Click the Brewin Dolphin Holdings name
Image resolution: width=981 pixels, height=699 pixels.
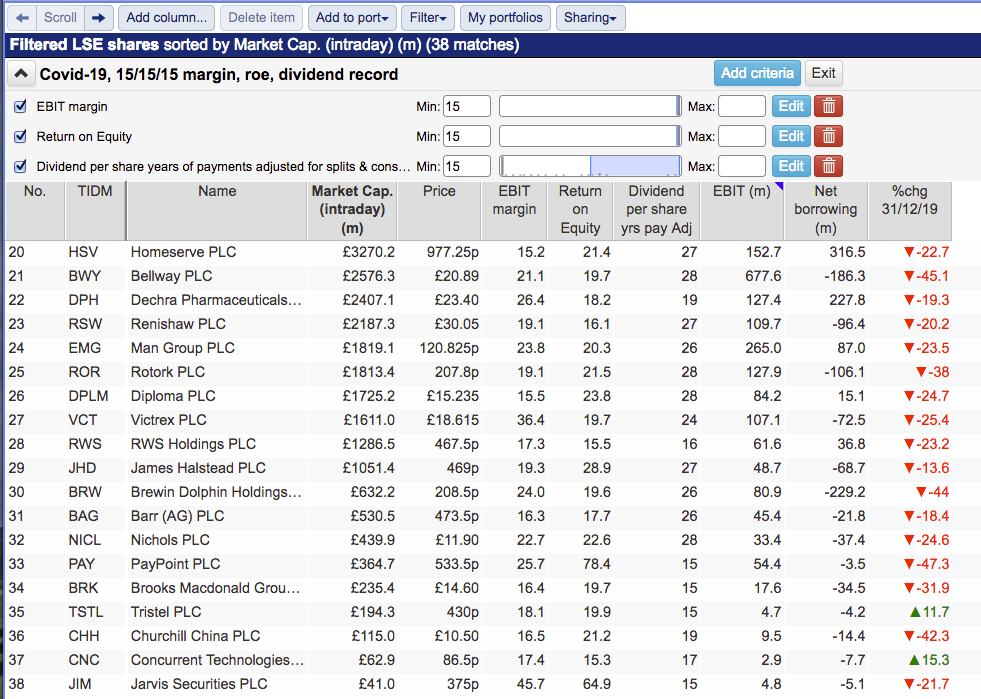(x=216, y=492)
